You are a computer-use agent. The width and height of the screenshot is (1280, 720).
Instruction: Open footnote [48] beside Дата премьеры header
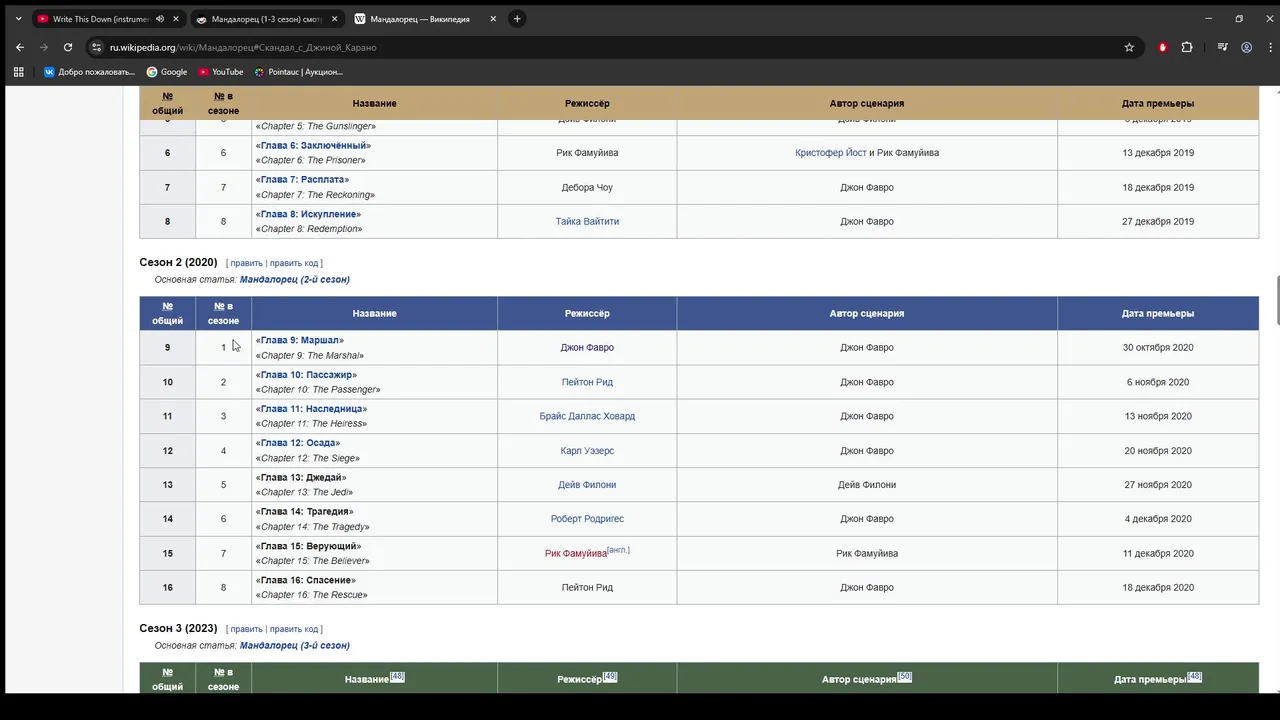click(x=1194, y=677)
